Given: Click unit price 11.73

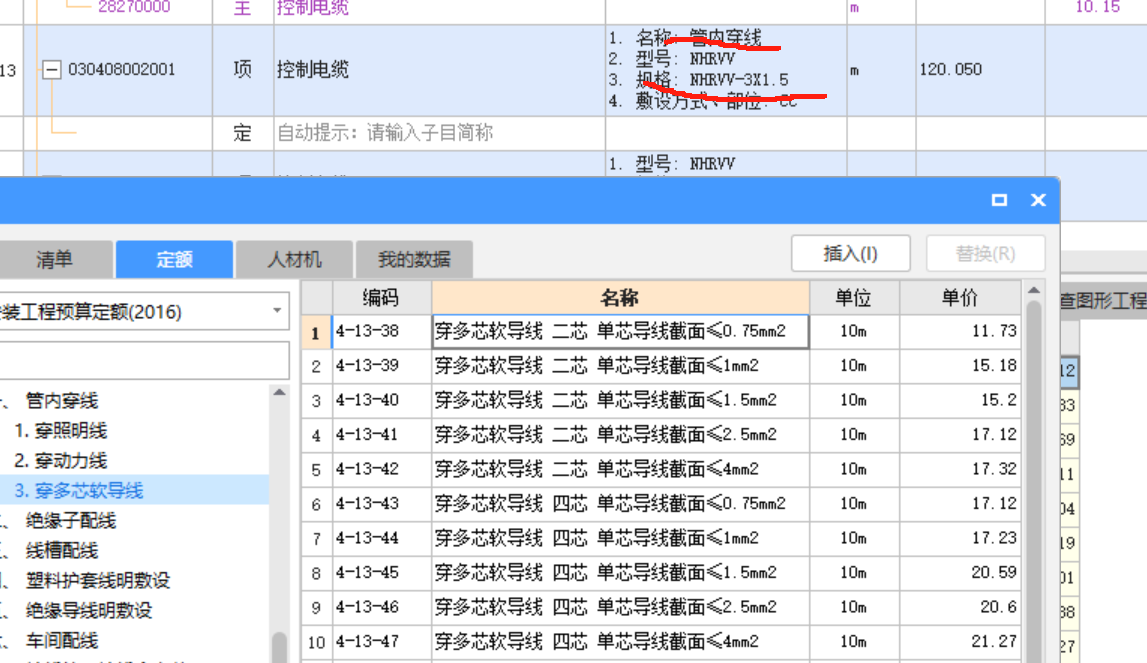Looking at the screenshot, I should pos(960,332).
